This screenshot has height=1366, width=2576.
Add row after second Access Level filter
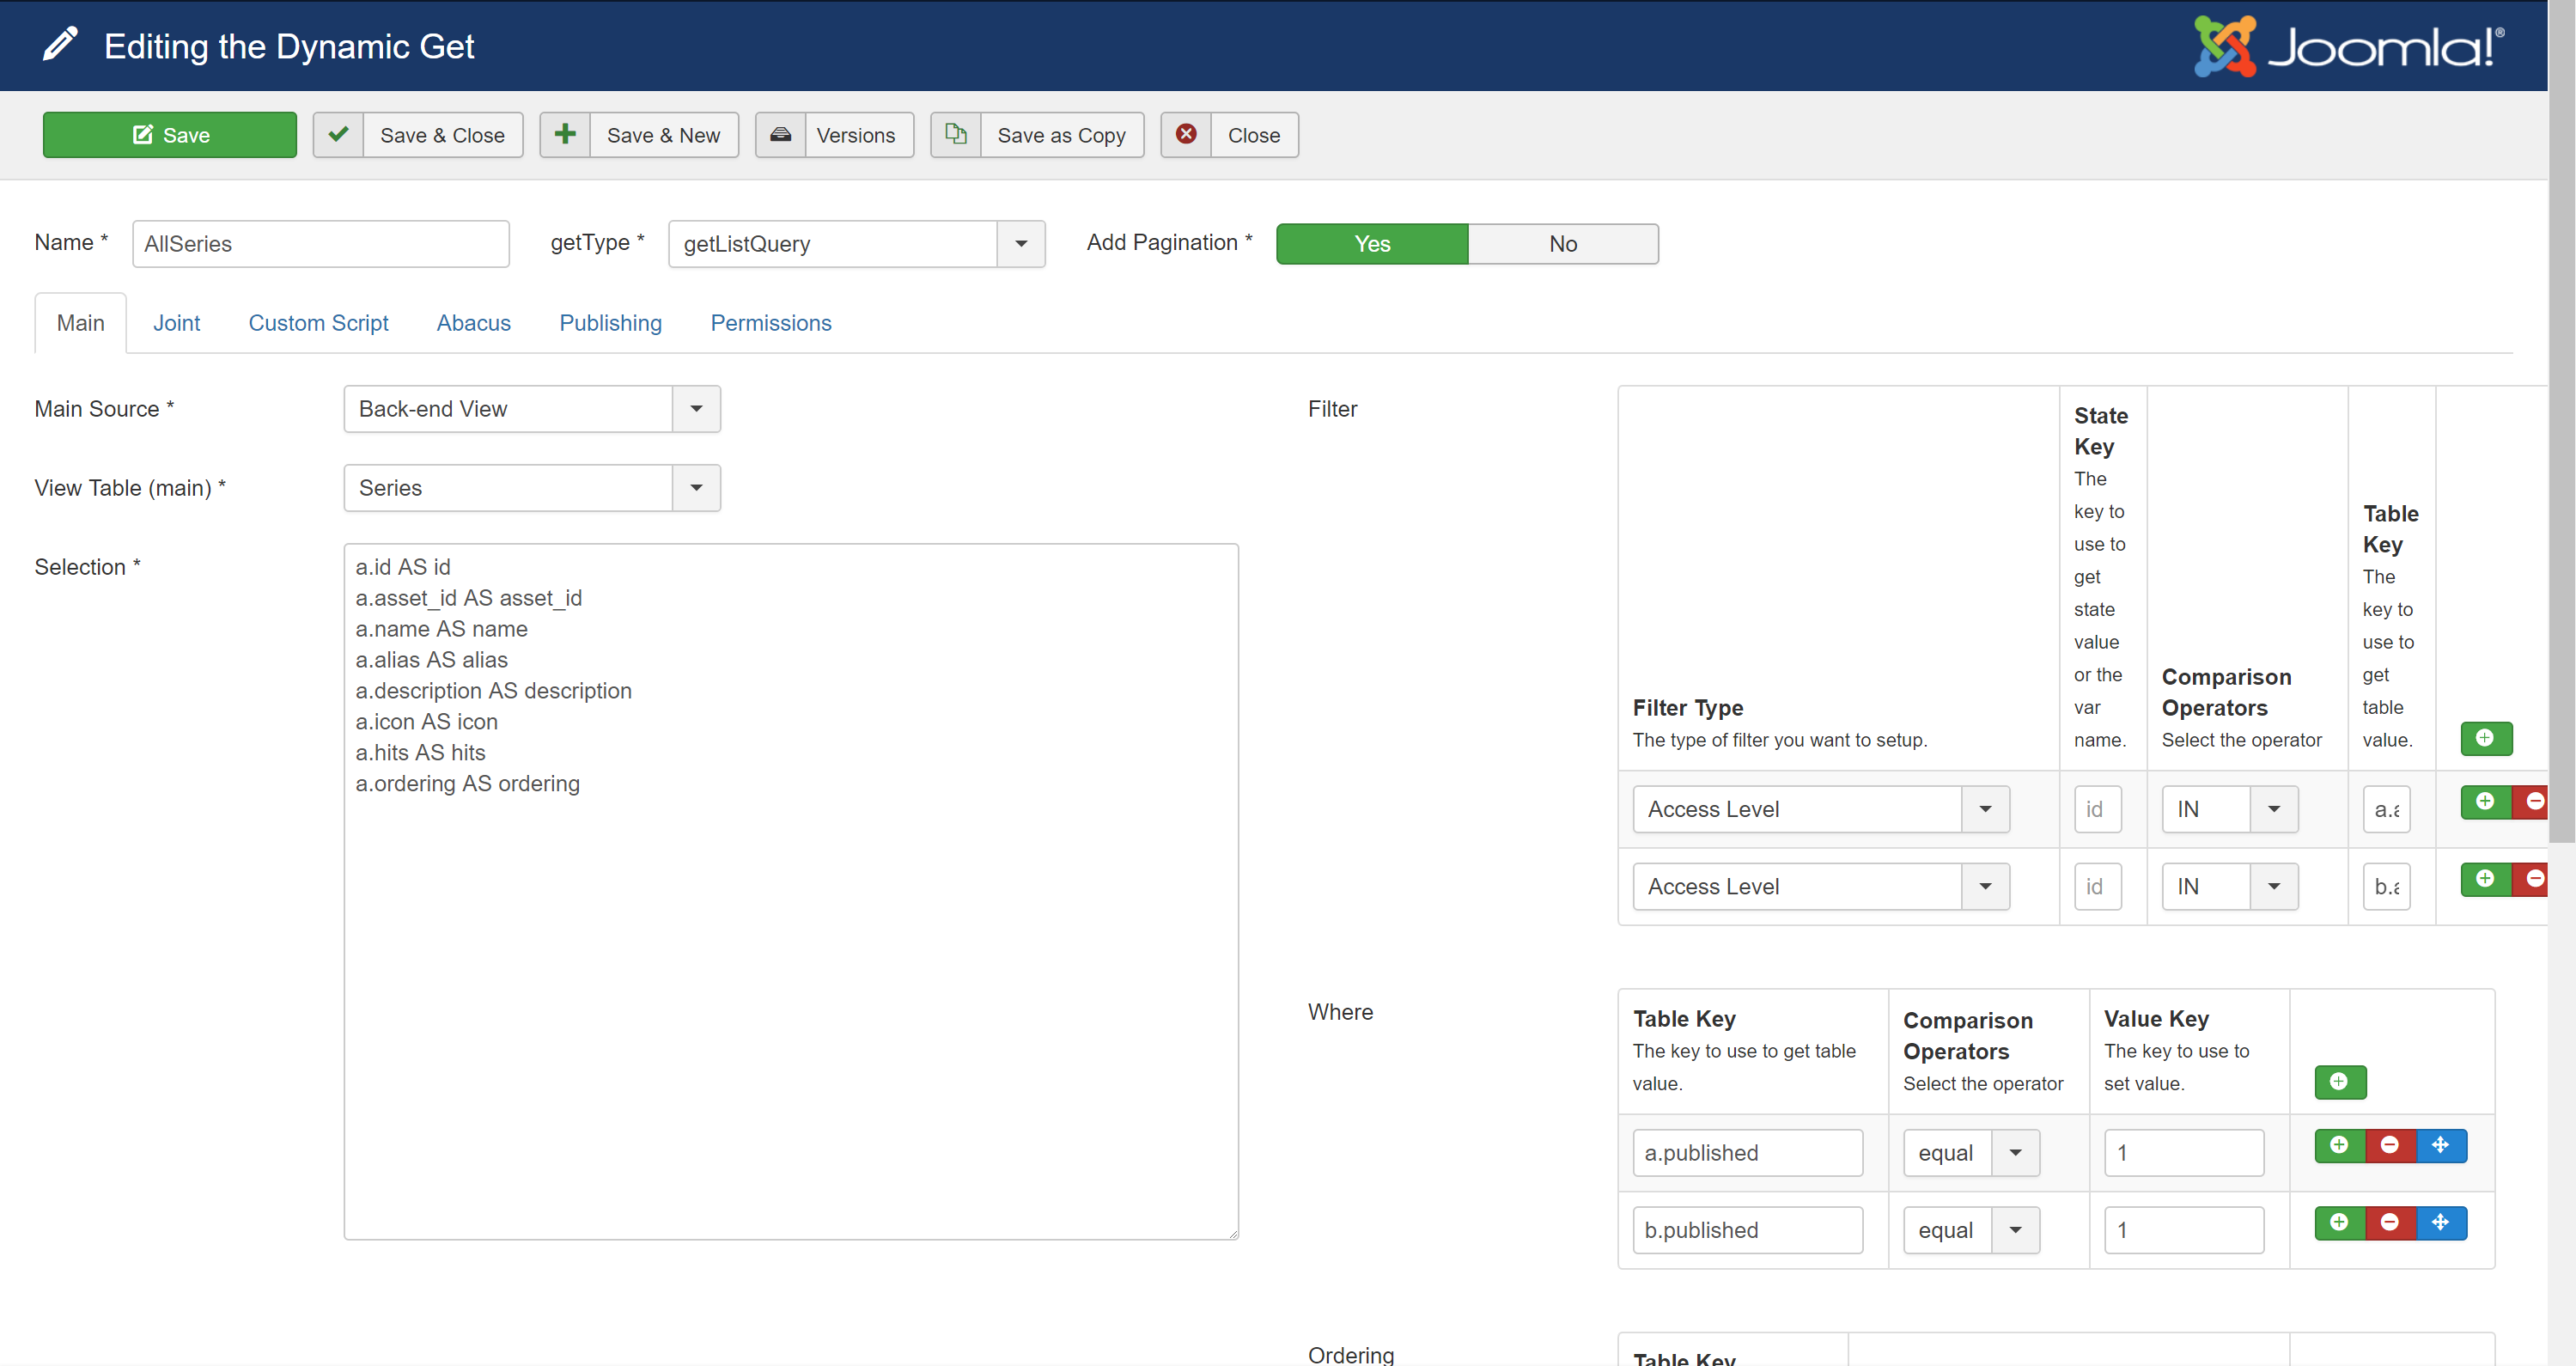pos(2486,879)
